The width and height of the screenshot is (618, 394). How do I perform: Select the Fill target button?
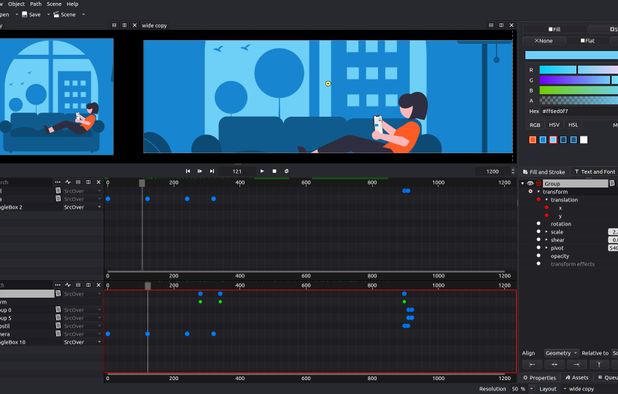[x=554, y=29]
